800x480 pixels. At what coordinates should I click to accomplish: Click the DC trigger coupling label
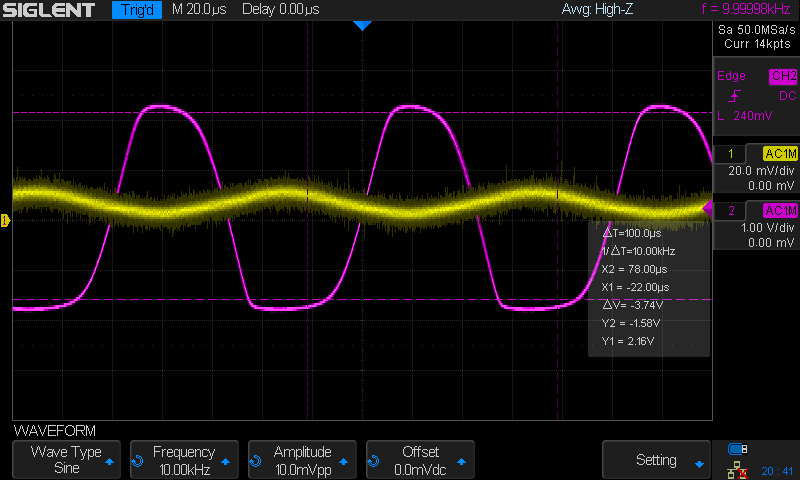[788, 95]
